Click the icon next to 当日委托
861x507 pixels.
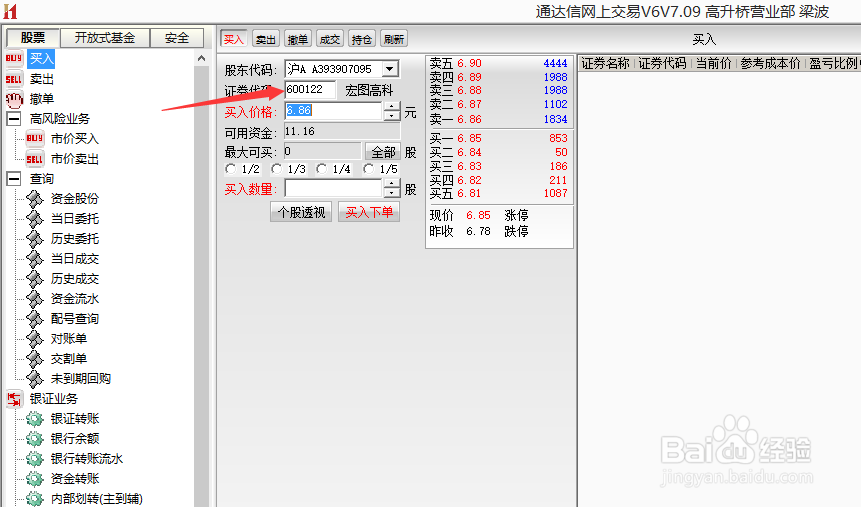tap(35, 219)
